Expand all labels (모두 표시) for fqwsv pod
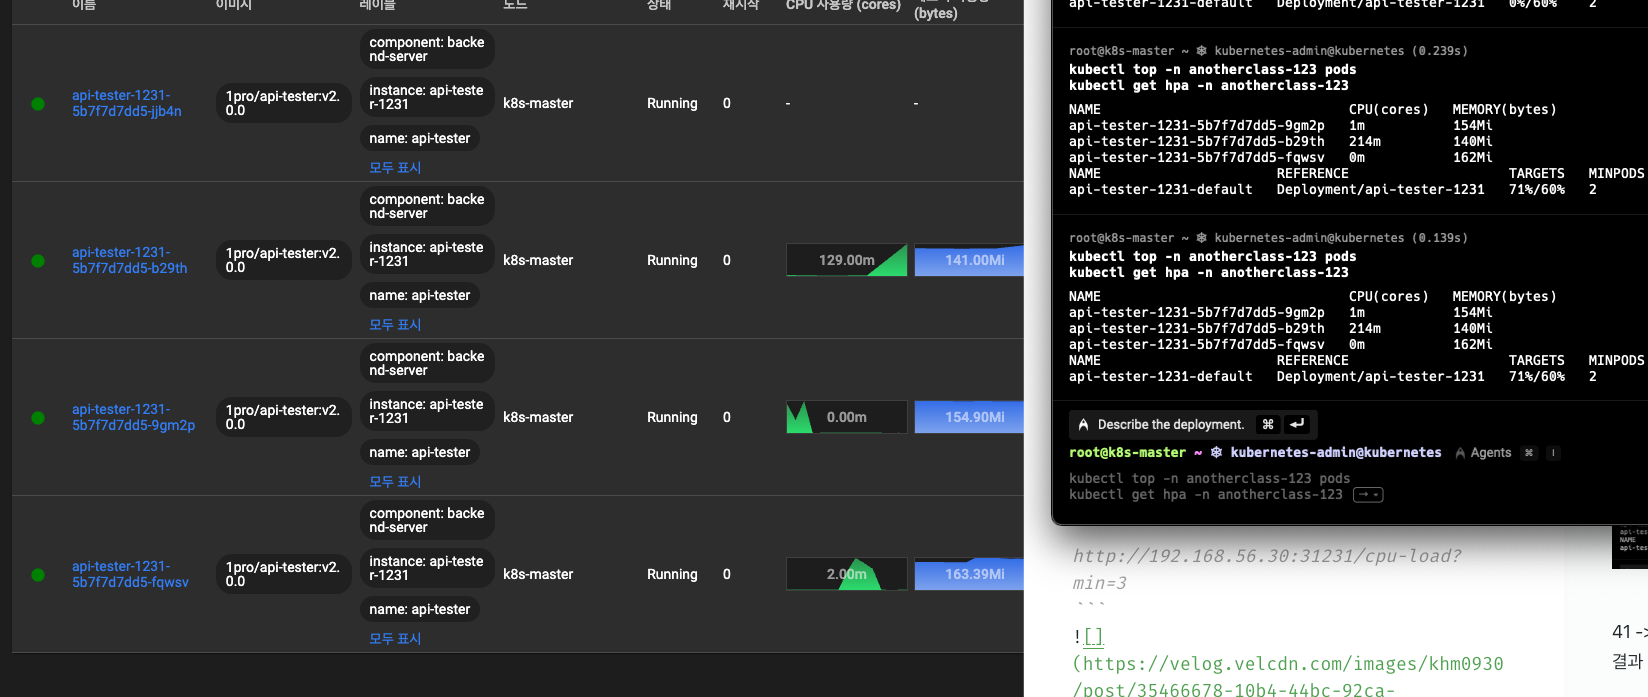Image resolution: width=1648 pixels, height=697 pixels. click(x=395, y=638)
